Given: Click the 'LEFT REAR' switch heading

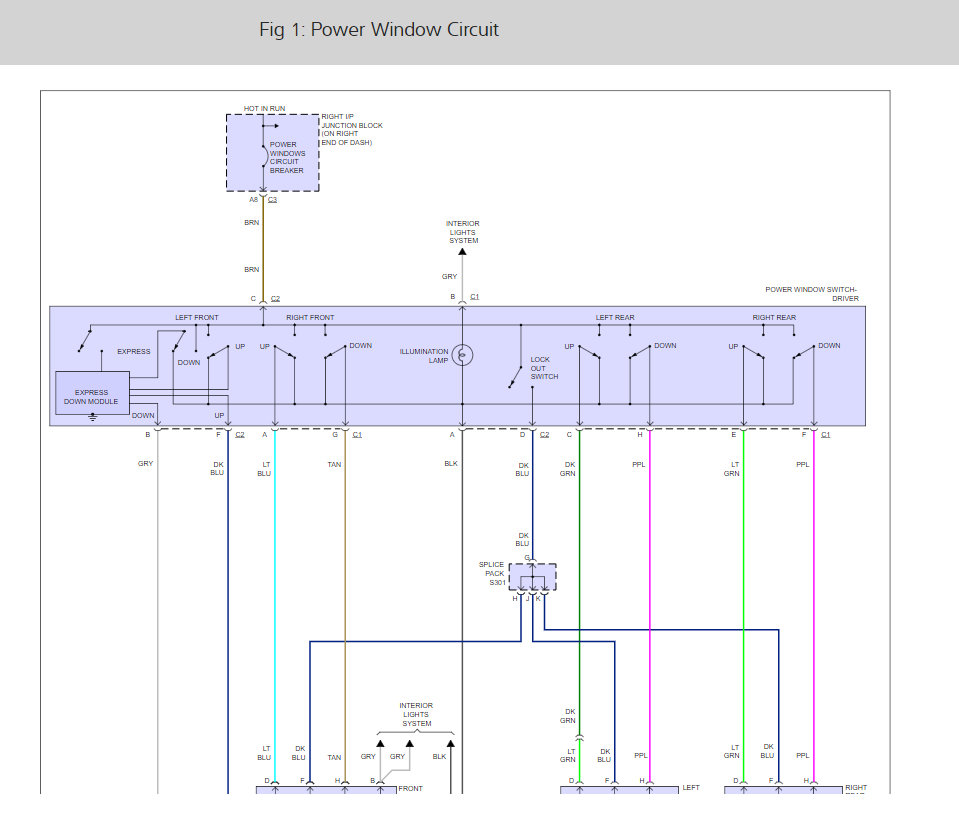Looking at the screenshot, I should (615, 317).
